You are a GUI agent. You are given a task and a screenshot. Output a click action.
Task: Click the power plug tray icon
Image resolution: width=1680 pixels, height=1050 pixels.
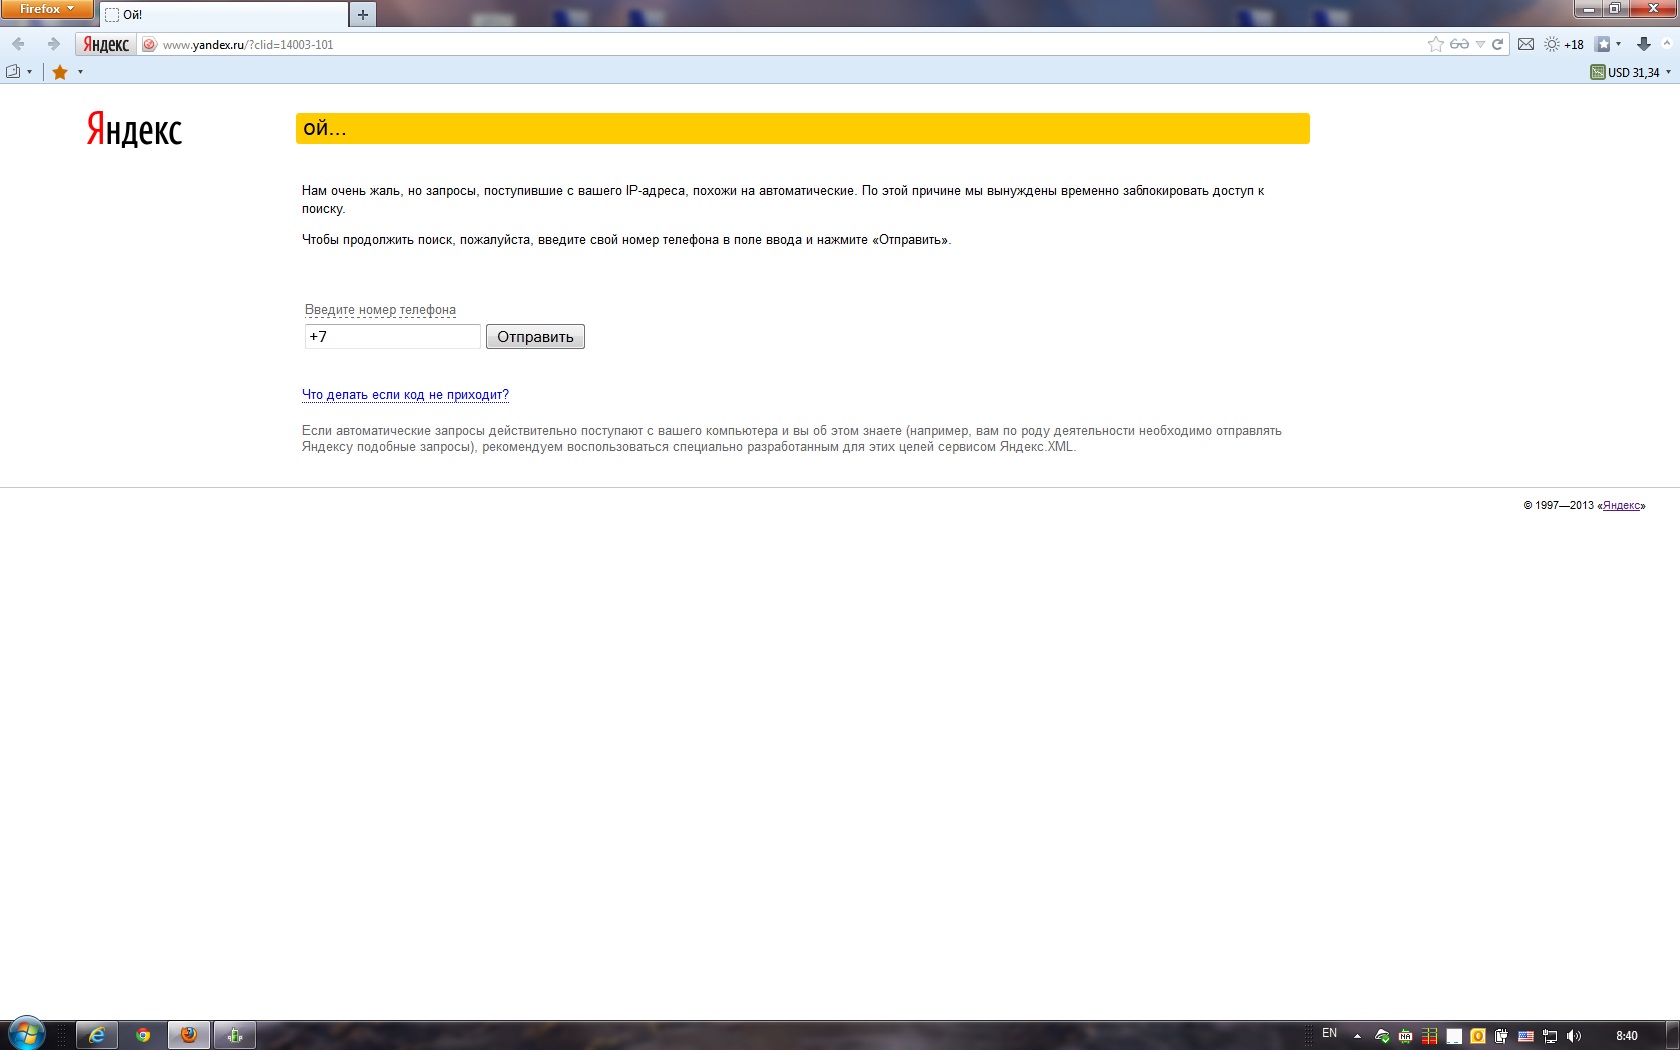click(1502, 1036)
